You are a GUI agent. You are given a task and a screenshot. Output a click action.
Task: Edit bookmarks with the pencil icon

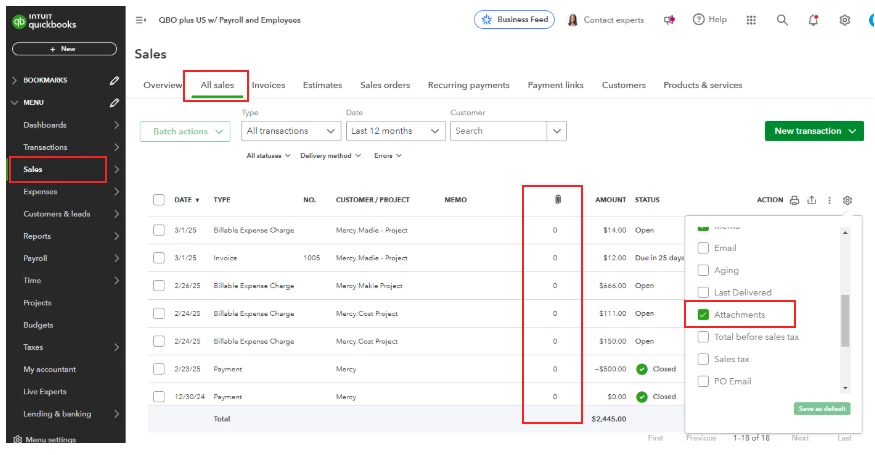click(114, 80)
